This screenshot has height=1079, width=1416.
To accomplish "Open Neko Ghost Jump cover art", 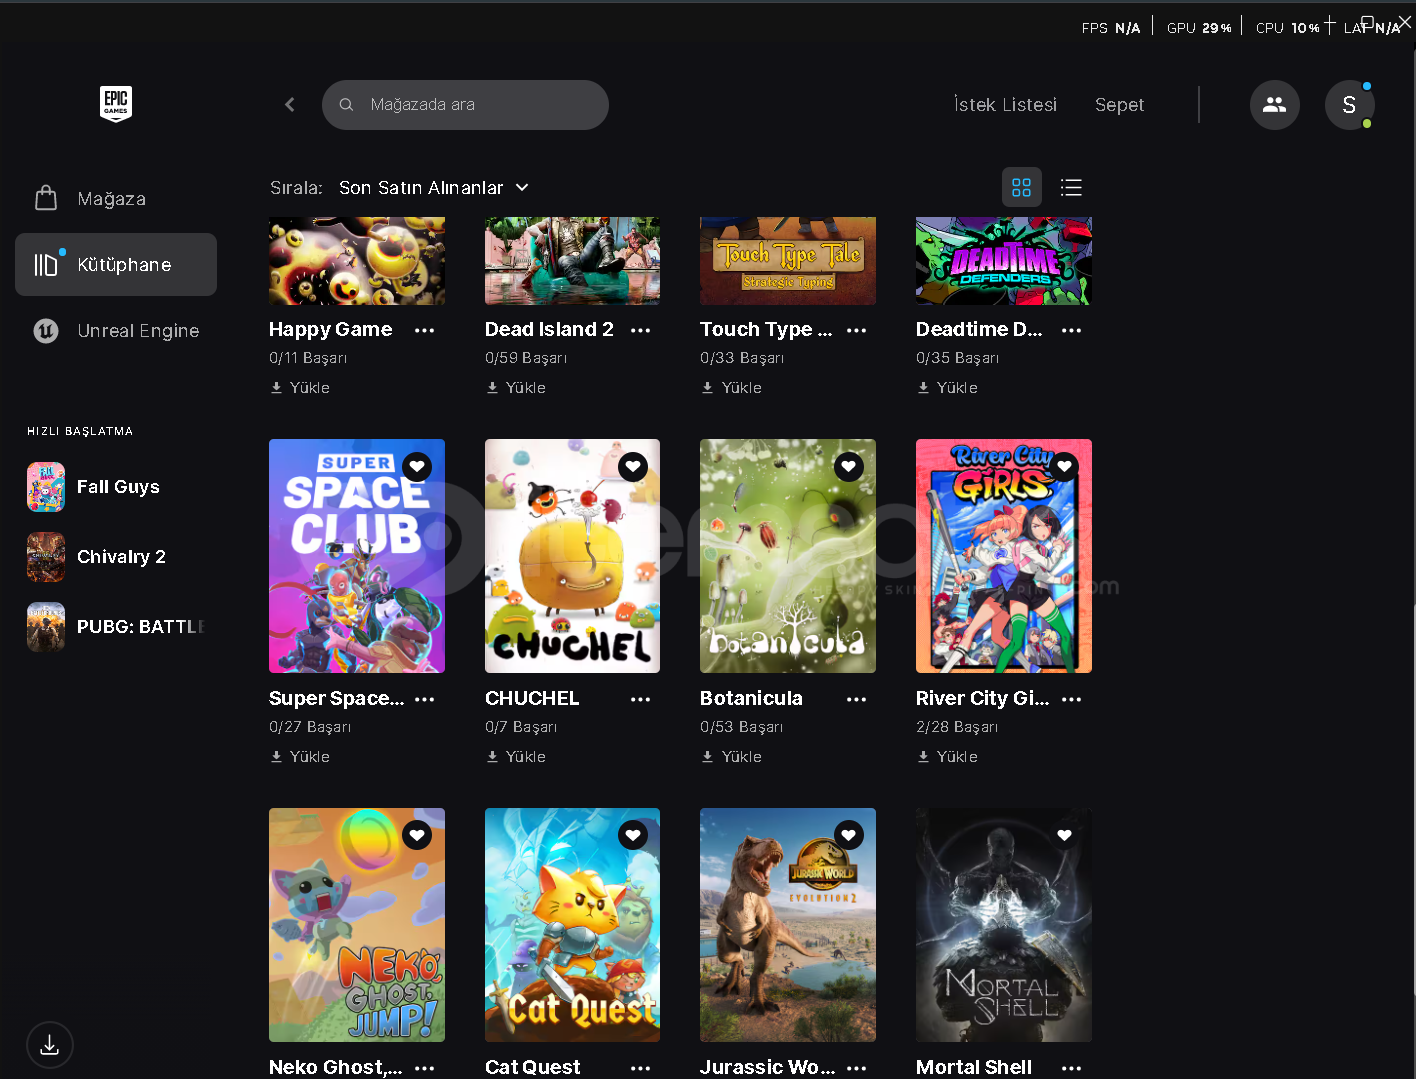I will point(357,925).
